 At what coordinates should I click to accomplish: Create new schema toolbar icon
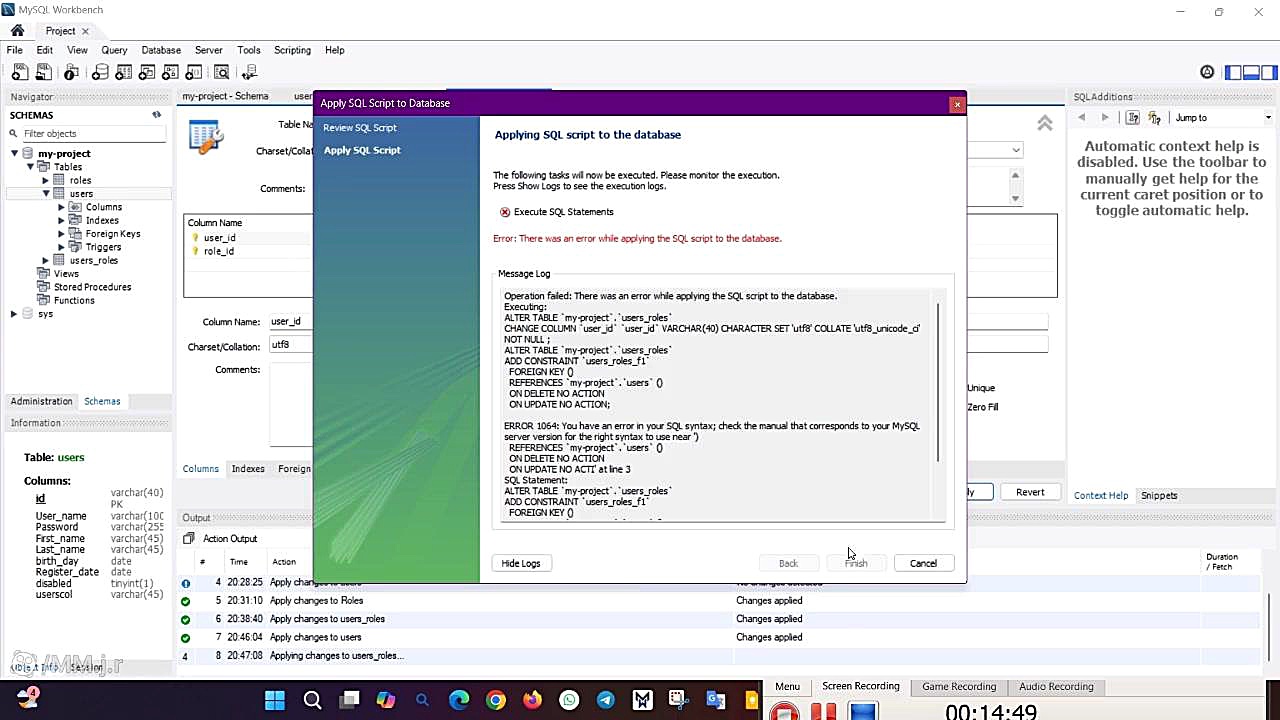tap(100, 72)
